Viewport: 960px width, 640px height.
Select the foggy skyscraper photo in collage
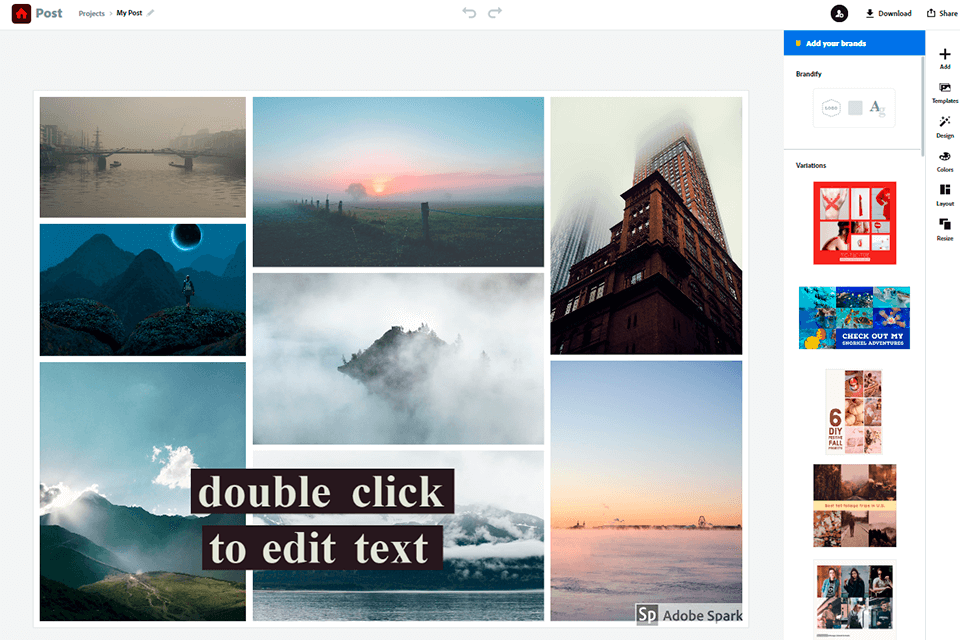[646, 225]
